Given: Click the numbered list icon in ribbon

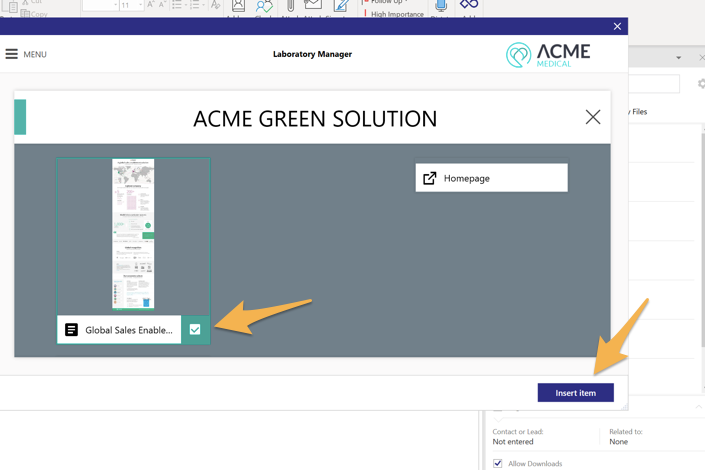Looking at the screenshot, I should click(x=195, y=4).
